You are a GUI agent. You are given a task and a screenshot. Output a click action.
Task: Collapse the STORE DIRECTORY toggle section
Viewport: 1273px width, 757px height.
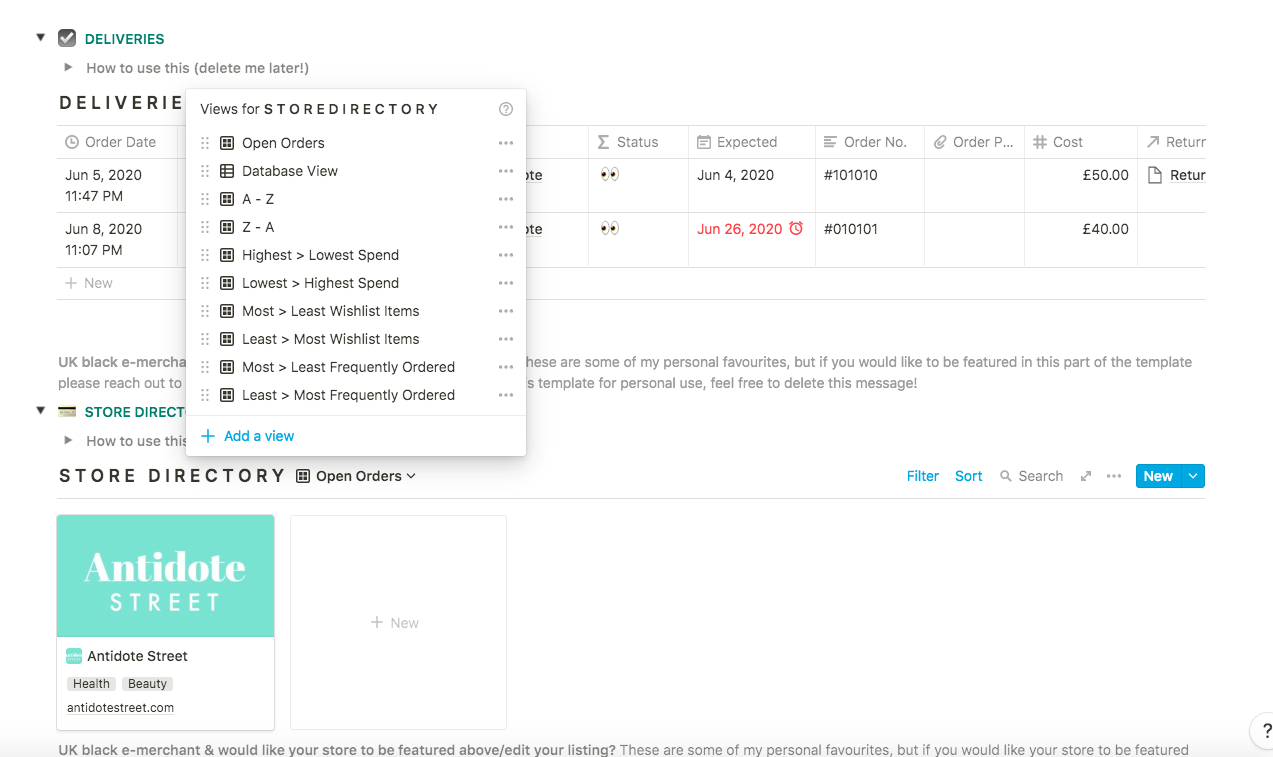click(x=41, y=411)
